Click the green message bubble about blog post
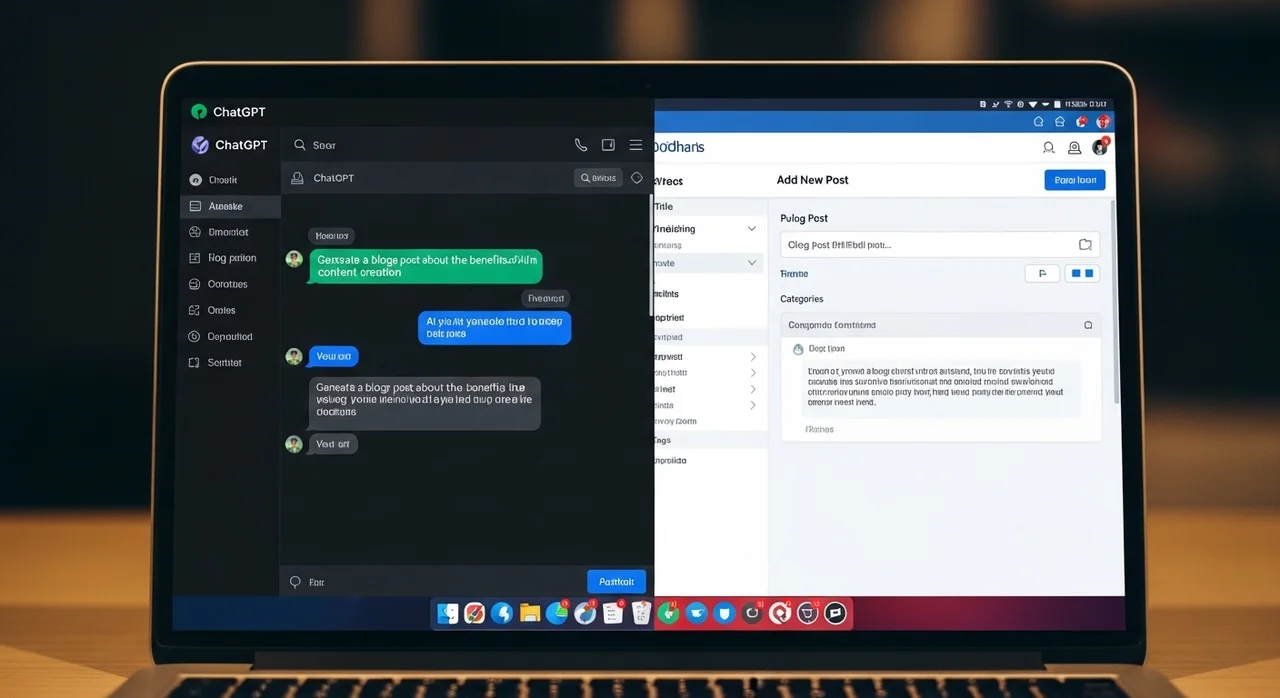The width and height of the screenshot is (1280, 698). (425, 266)
